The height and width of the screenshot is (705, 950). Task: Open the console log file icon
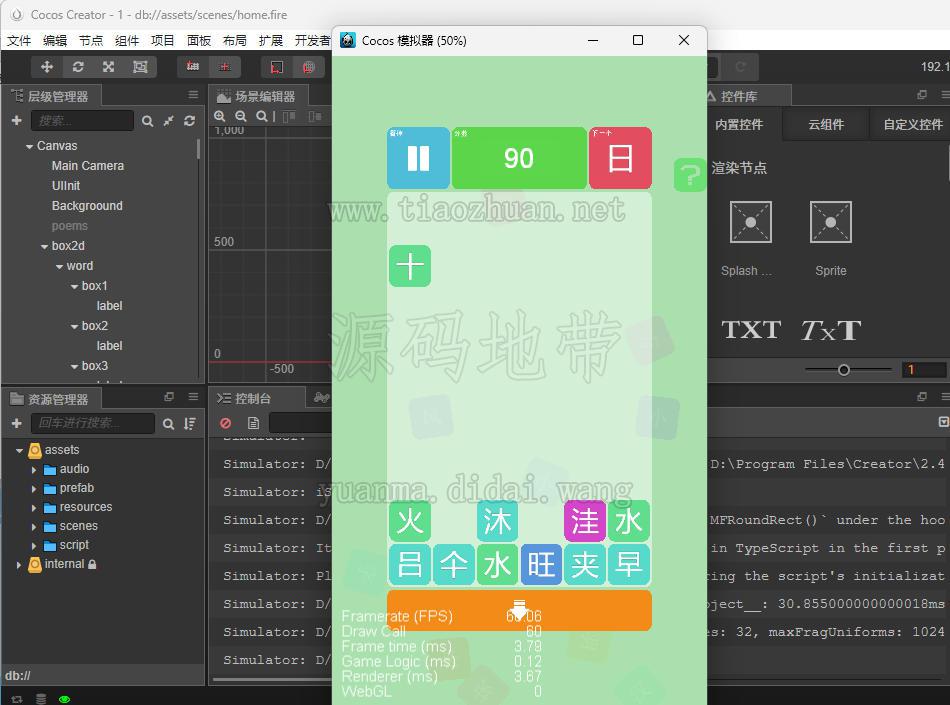(x=253, y=423)
